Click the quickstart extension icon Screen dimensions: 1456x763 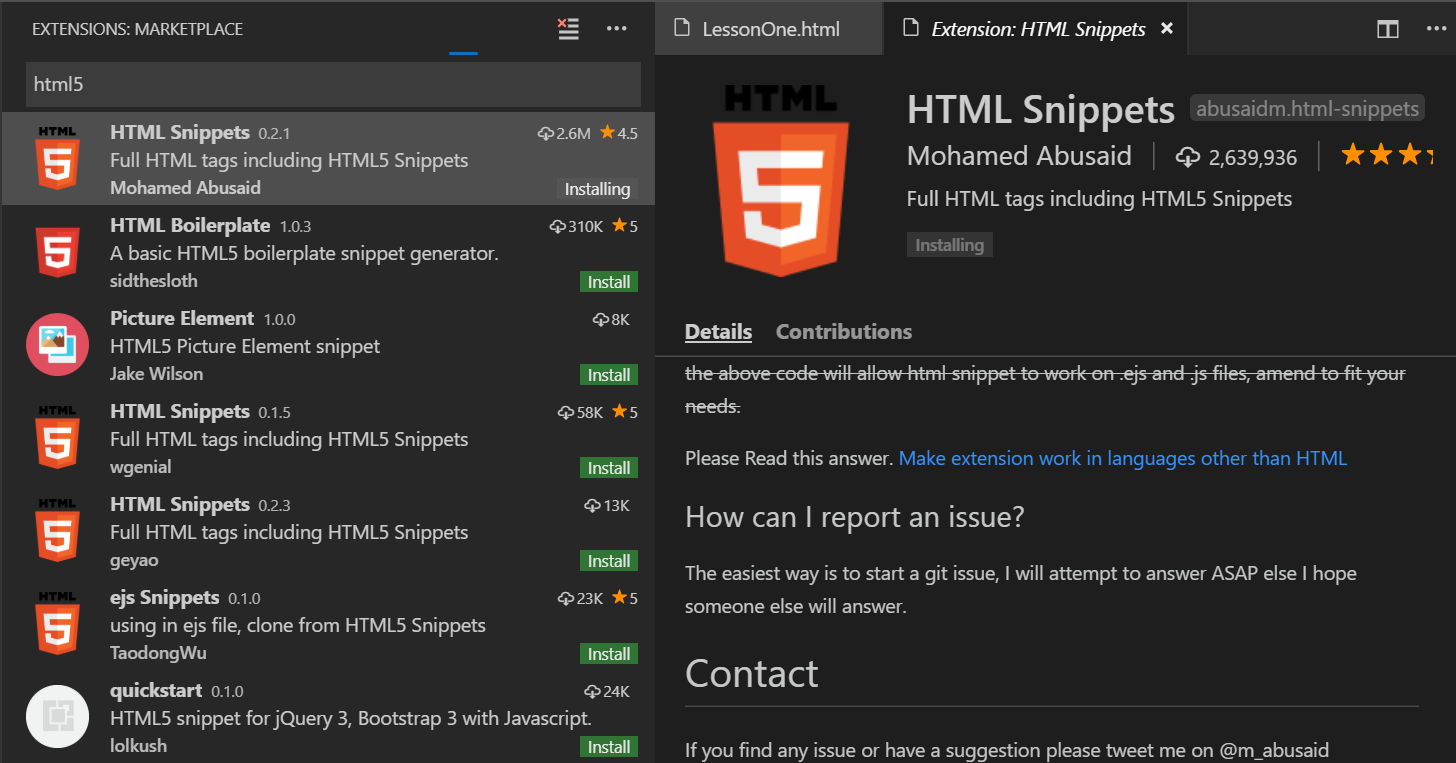(x=57, y=716)
